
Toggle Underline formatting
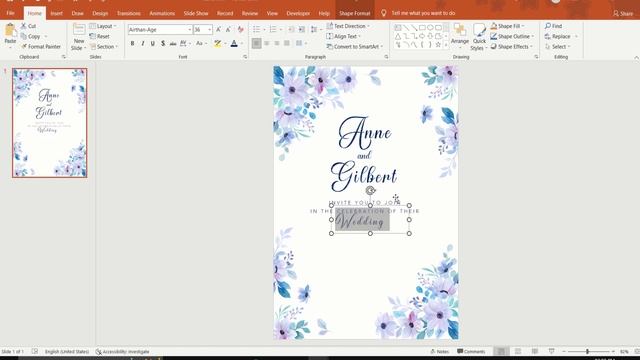(153, 43)
